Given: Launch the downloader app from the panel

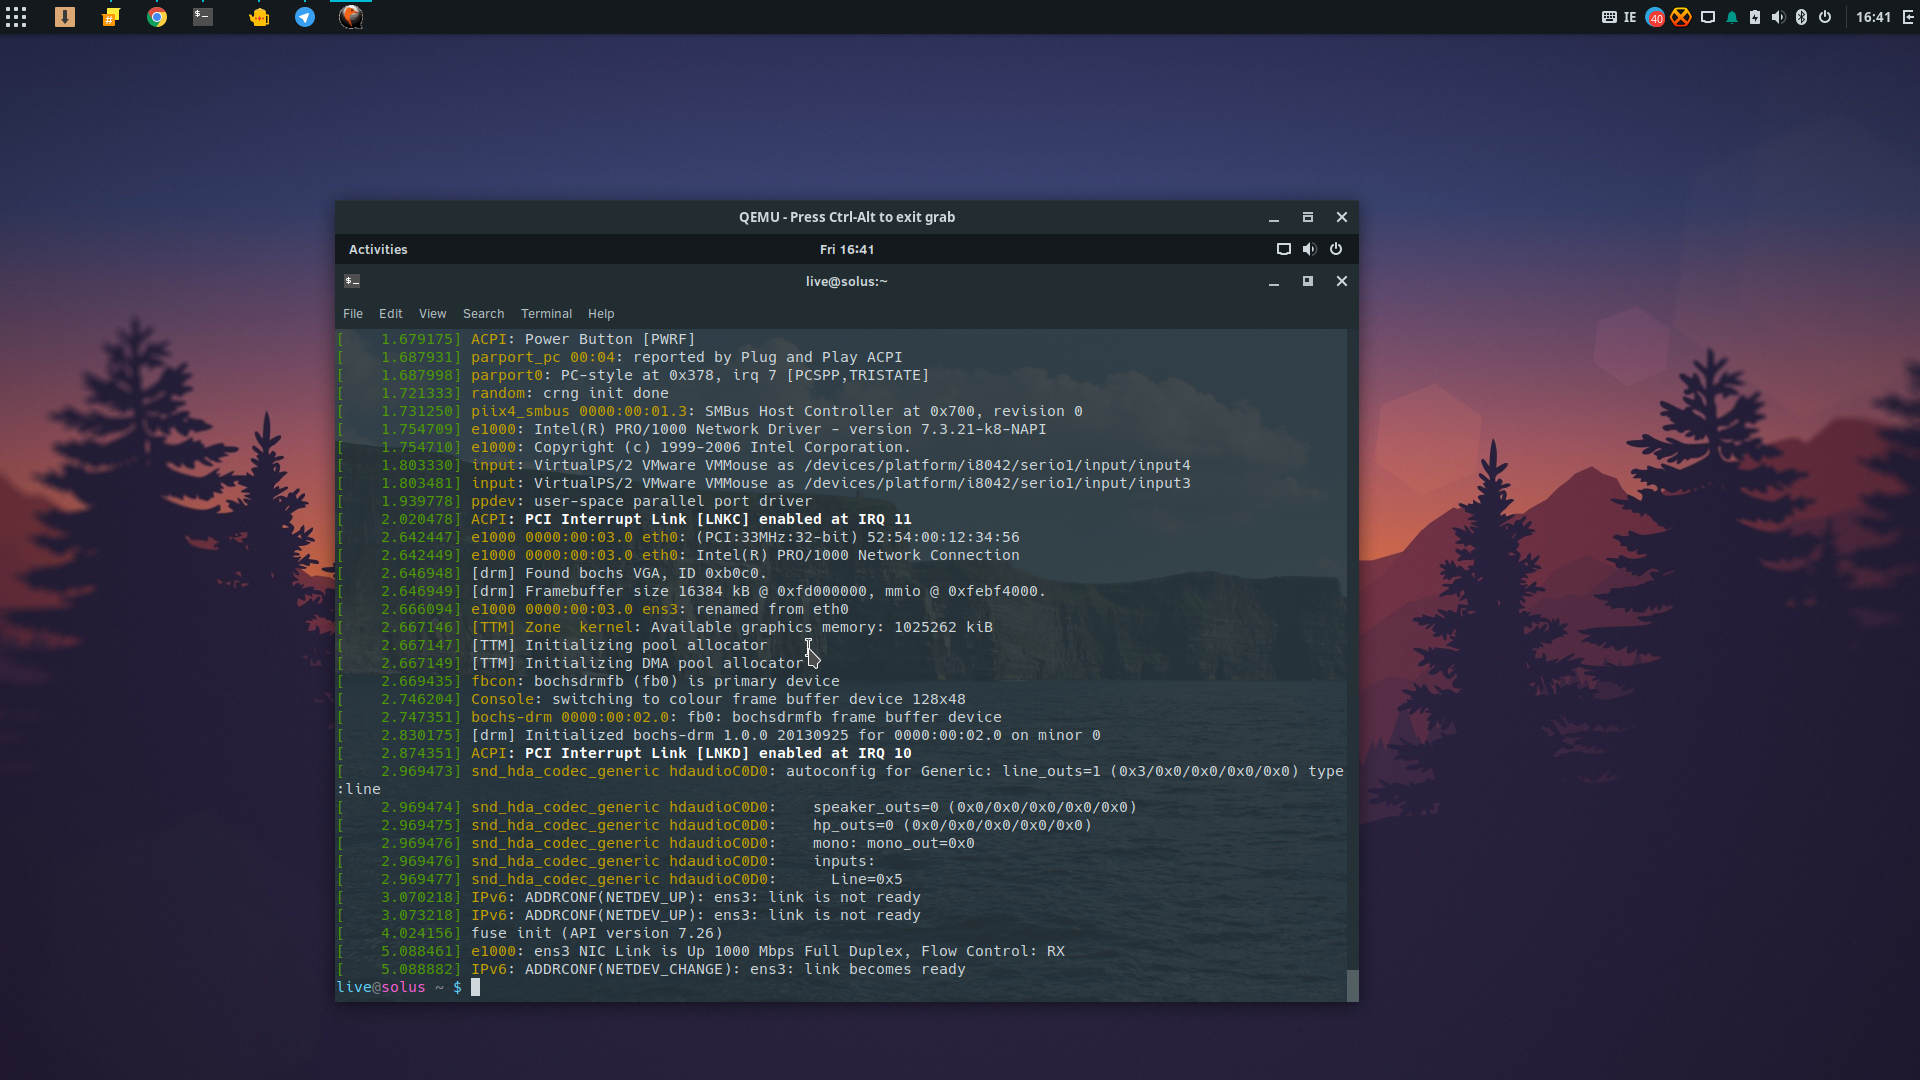Looking at the screenshot, I should 65,17.
